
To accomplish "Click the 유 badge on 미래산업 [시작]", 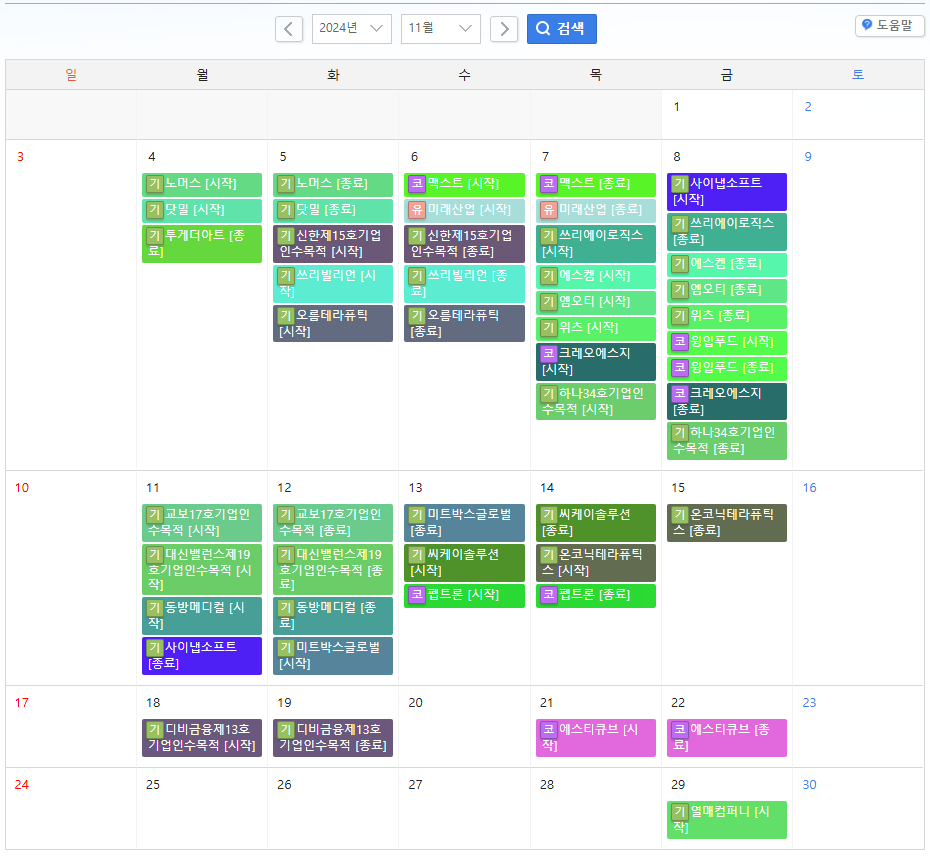I will click(418, 209).
